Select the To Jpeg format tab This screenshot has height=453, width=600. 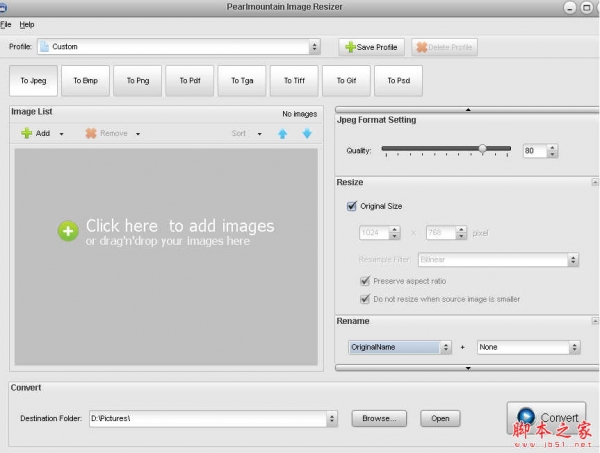pos(33,81)
